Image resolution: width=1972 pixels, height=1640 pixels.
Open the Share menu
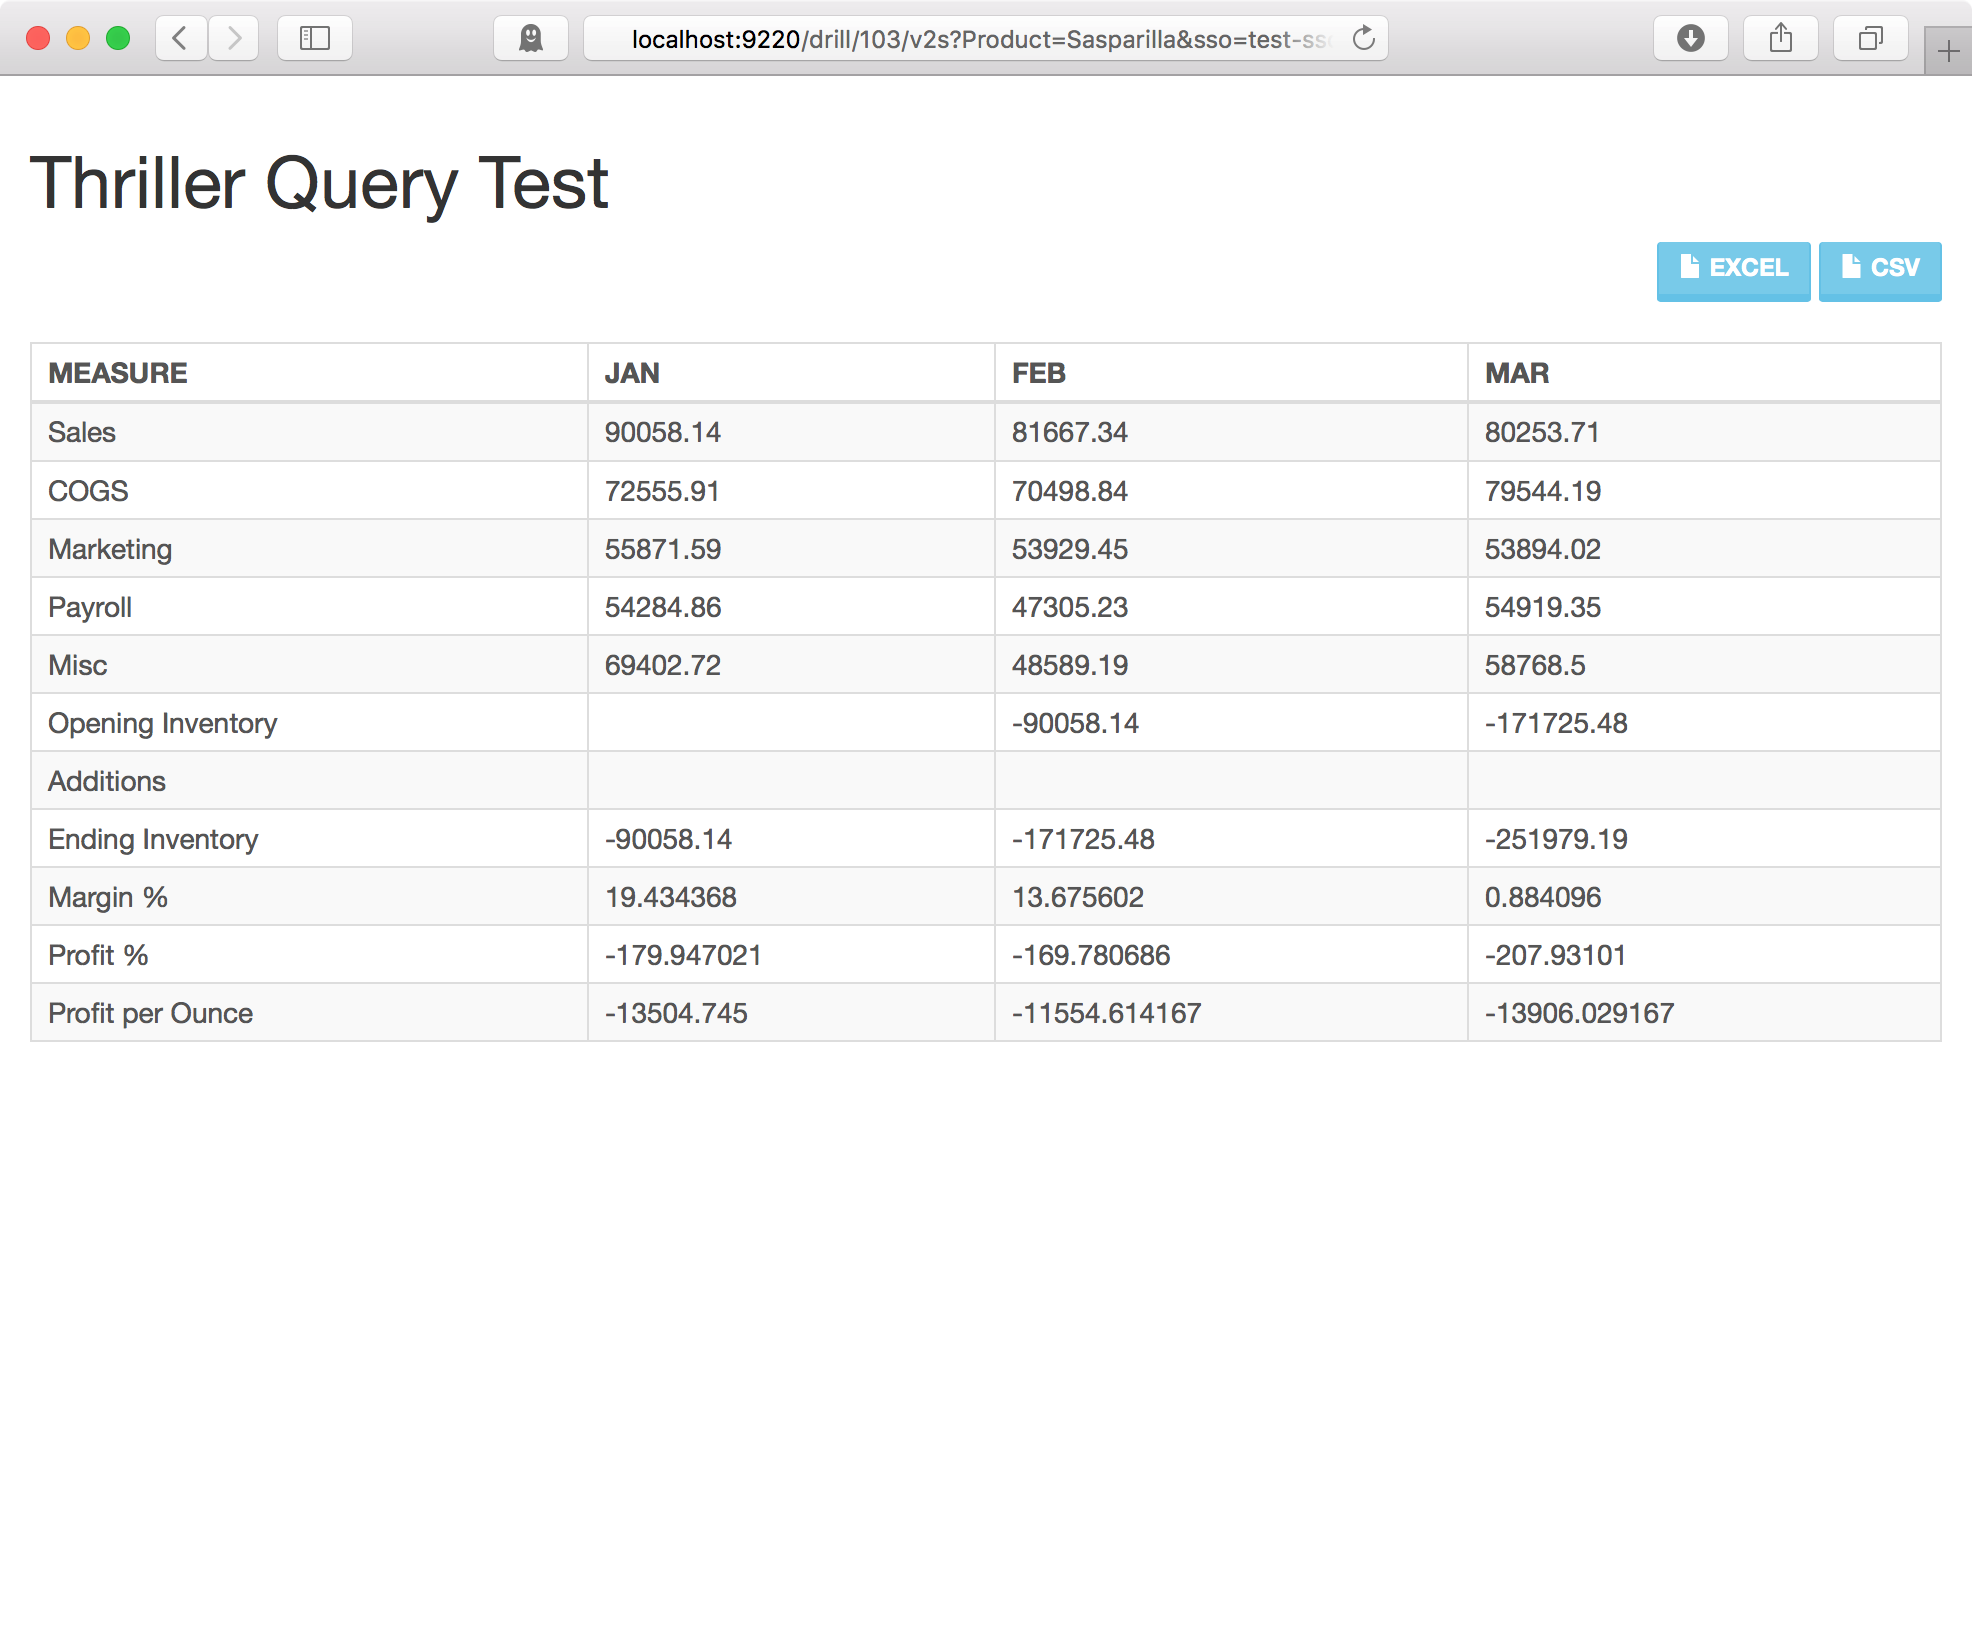1781,39
